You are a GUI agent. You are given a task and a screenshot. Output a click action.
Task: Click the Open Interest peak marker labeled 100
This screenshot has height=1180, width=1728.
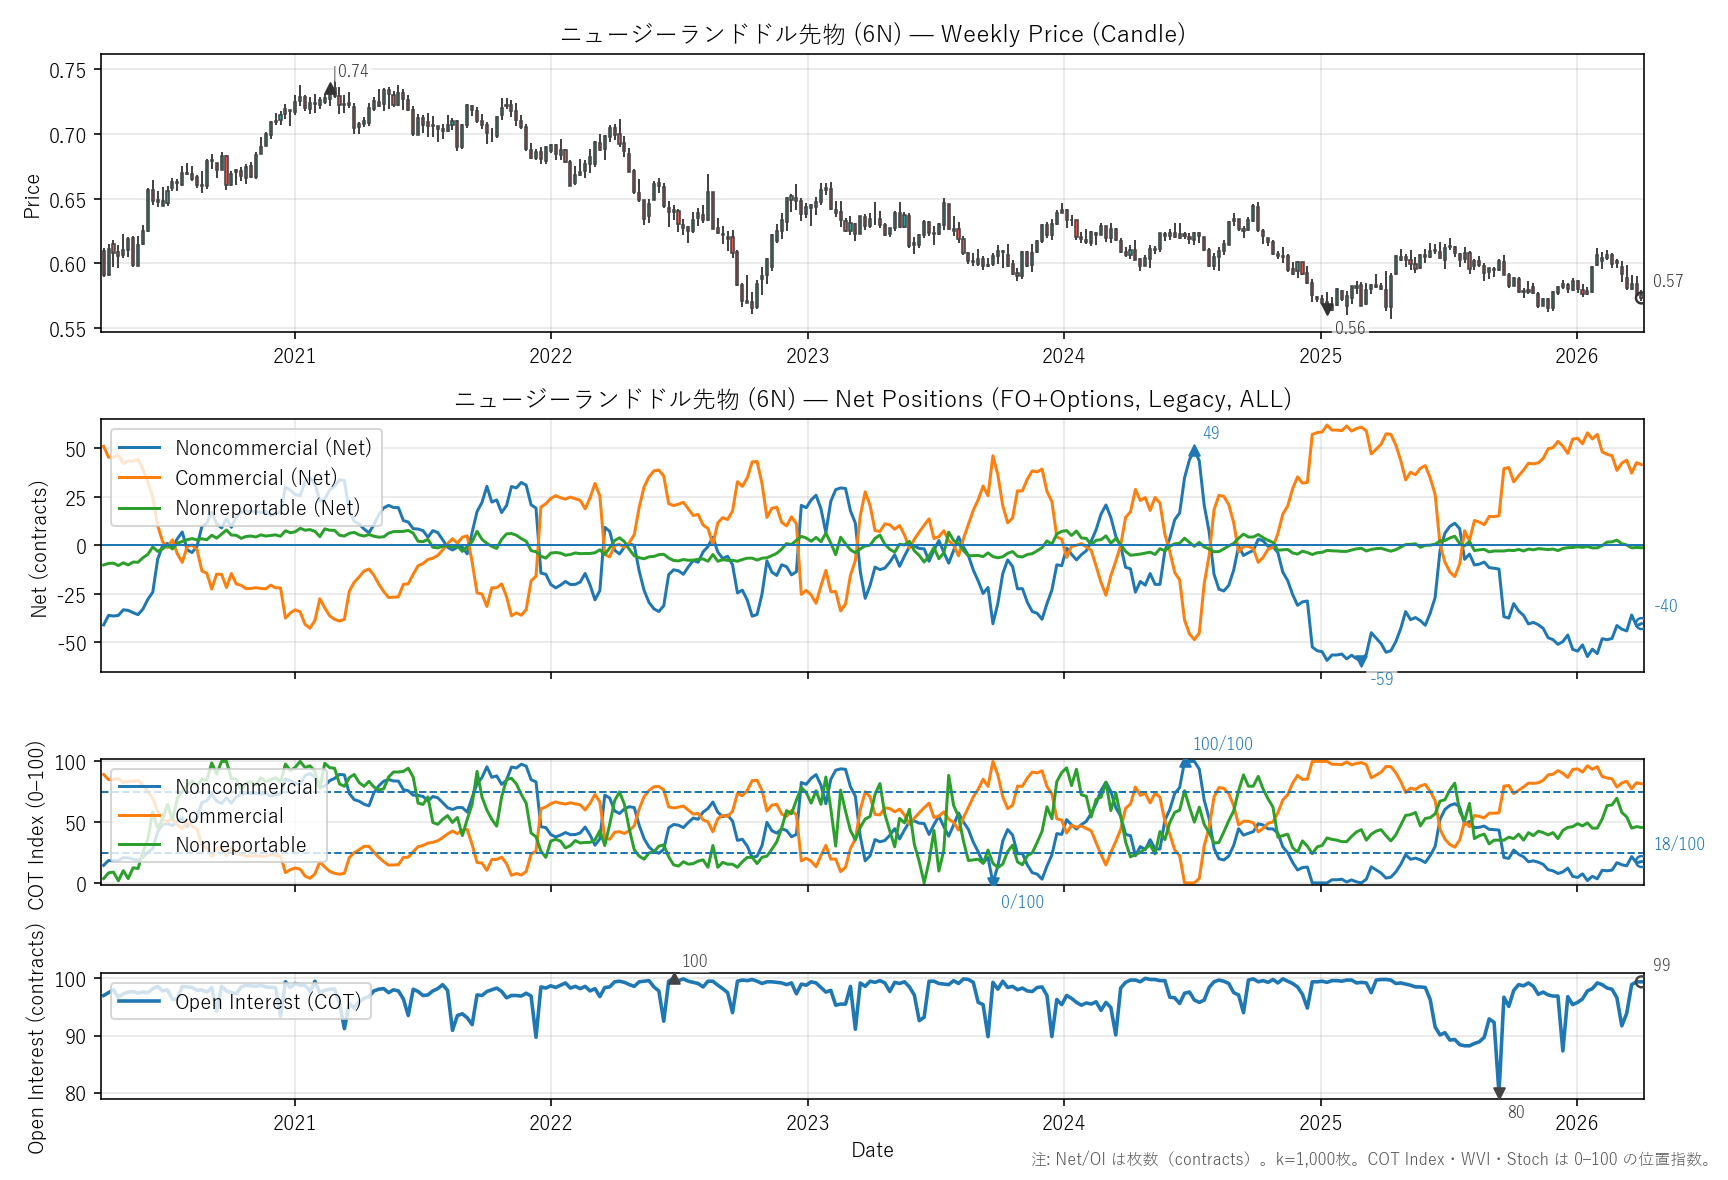[x=674, y=979]
